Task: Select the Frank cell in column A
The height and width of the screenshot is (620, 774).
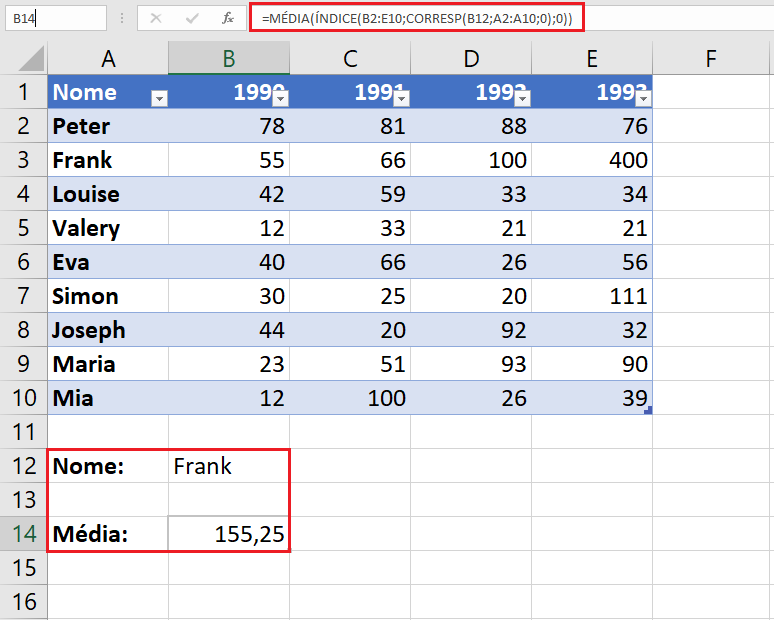Action: [108, 160]
